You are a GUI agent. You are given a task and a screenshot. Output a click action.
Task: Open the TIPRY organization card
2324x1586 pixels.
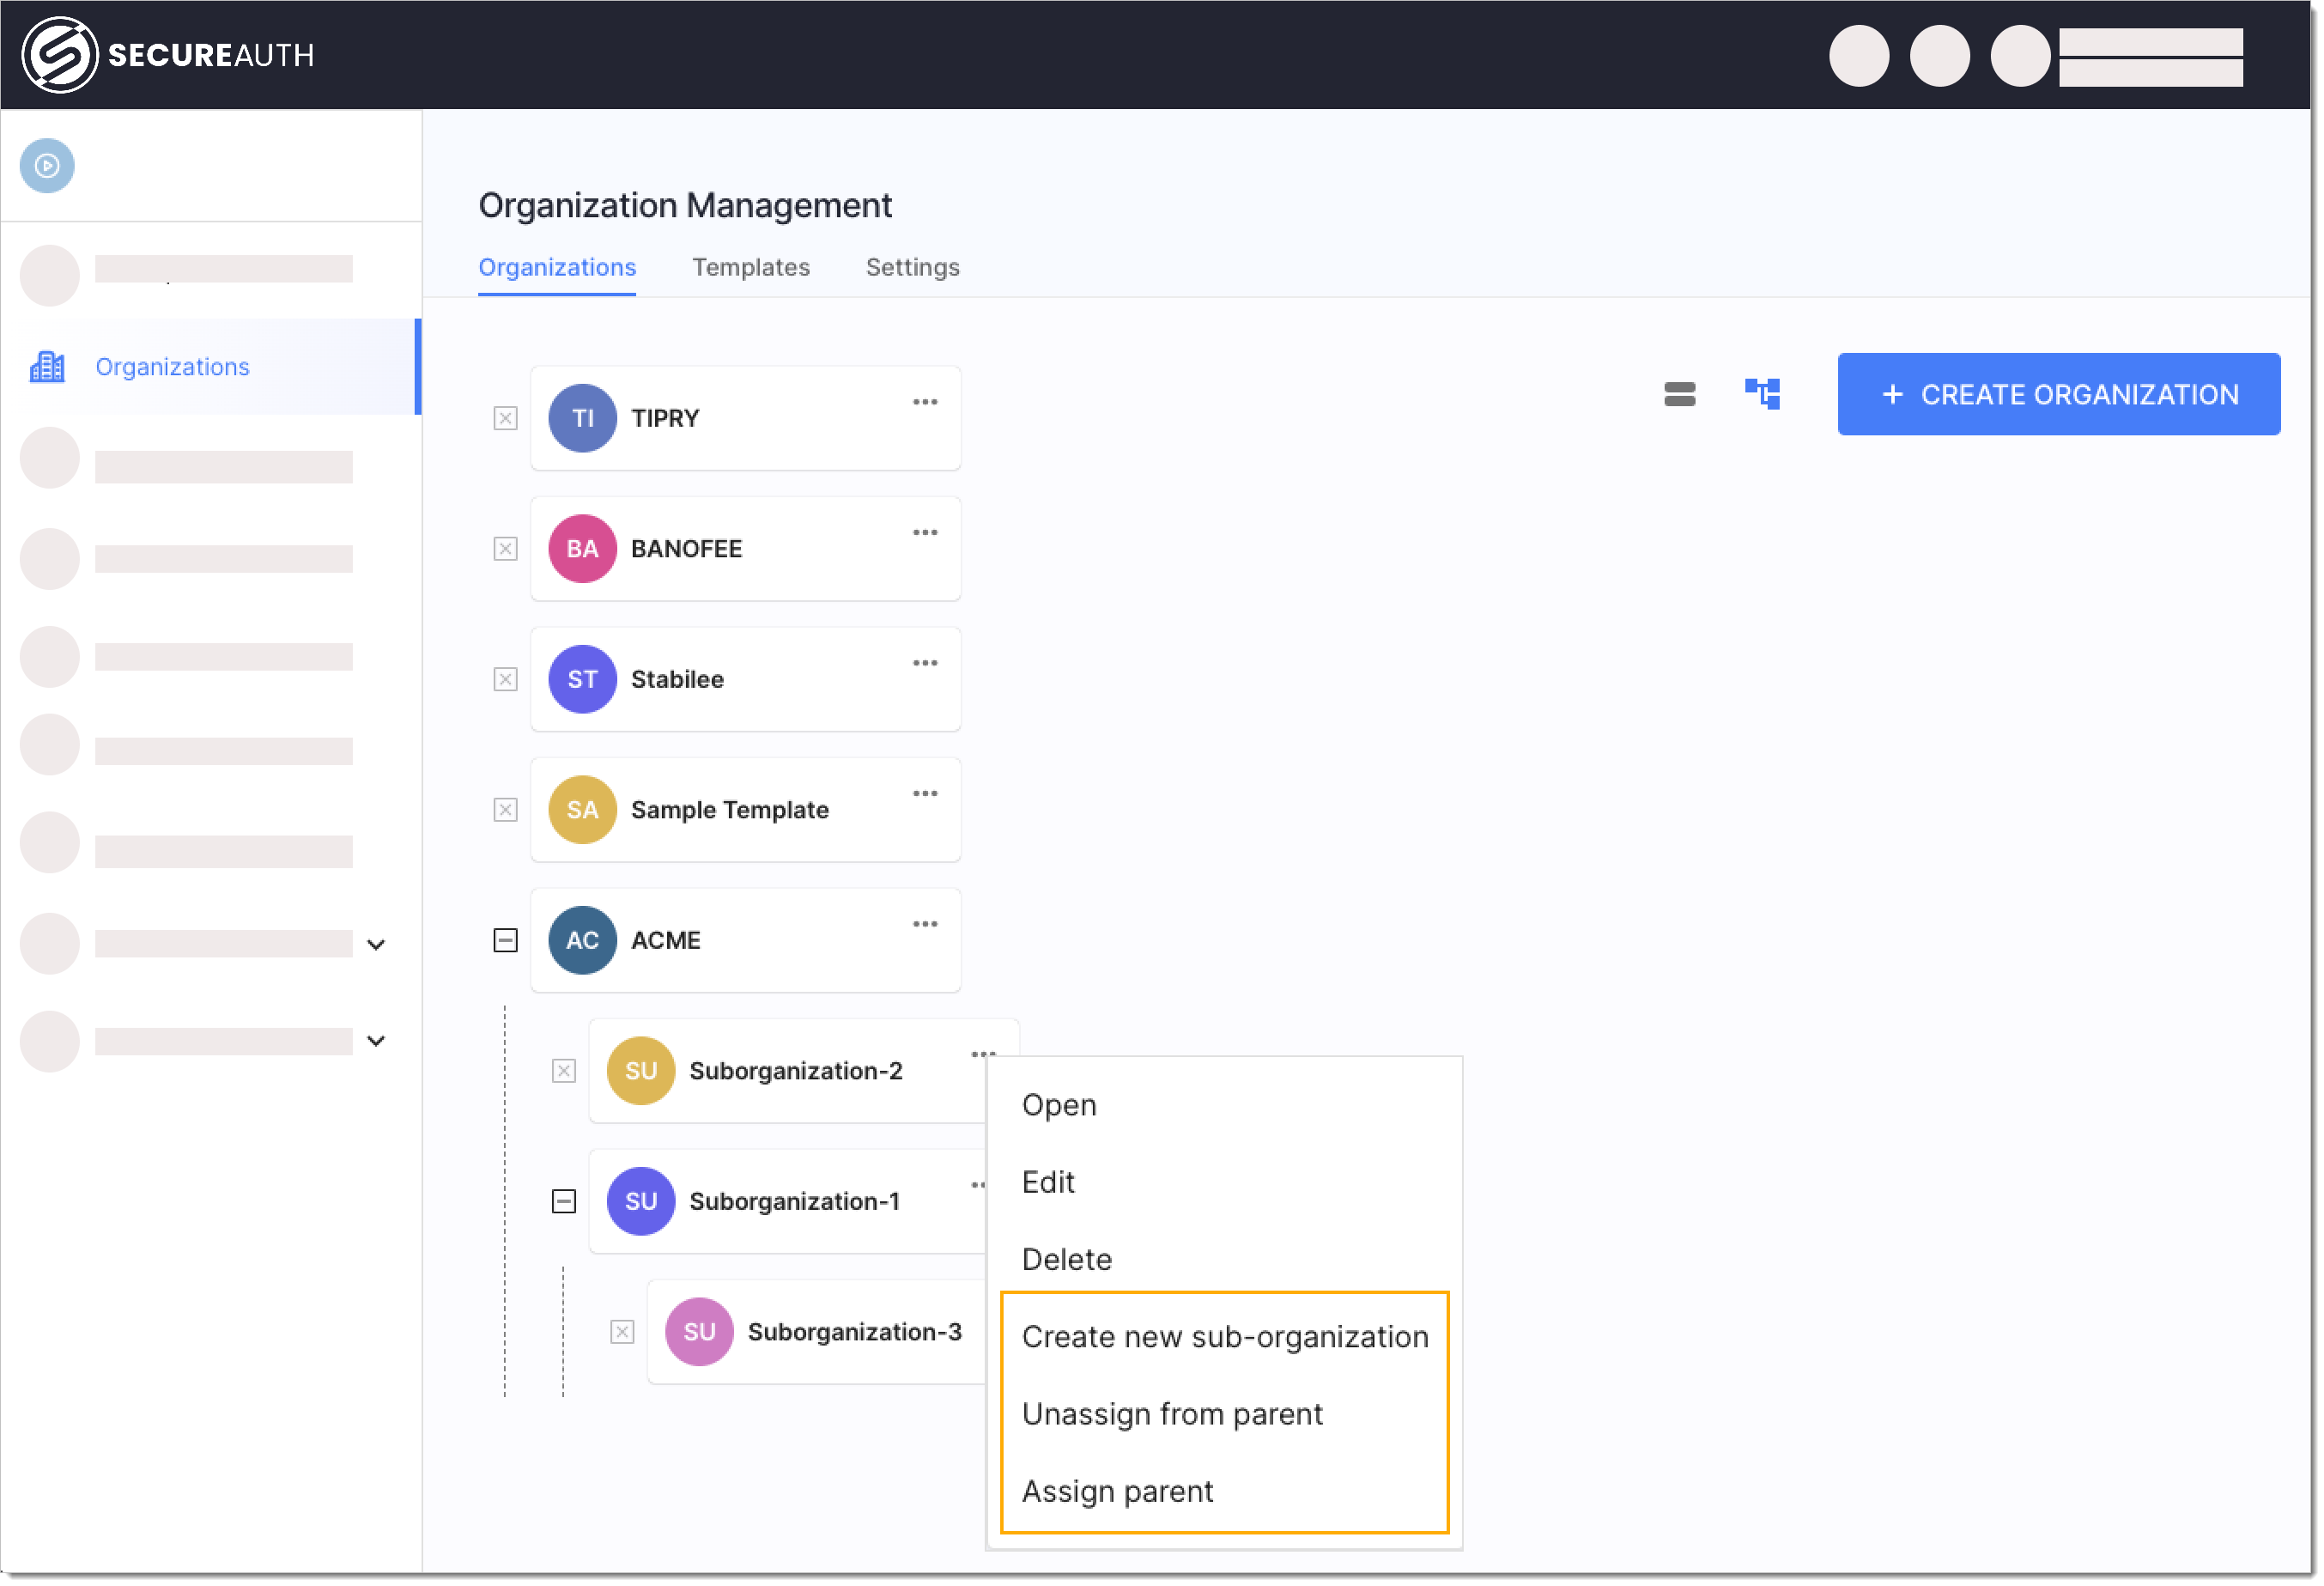745,418
